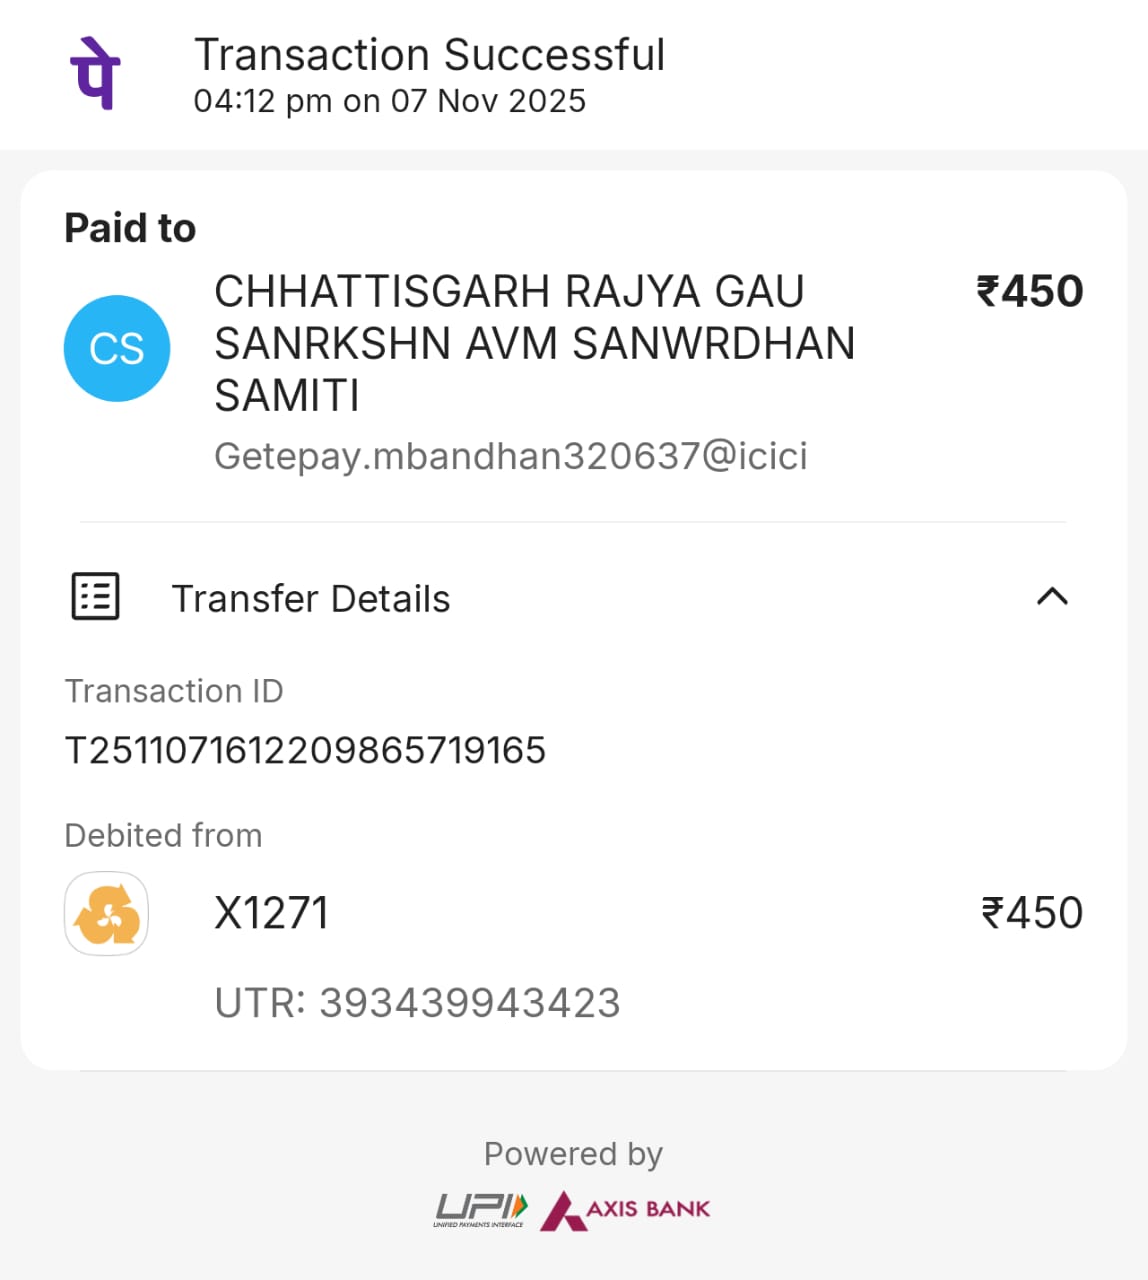
Task: Click the Axis Bank logo
Action: click(x=626, y=1209)
